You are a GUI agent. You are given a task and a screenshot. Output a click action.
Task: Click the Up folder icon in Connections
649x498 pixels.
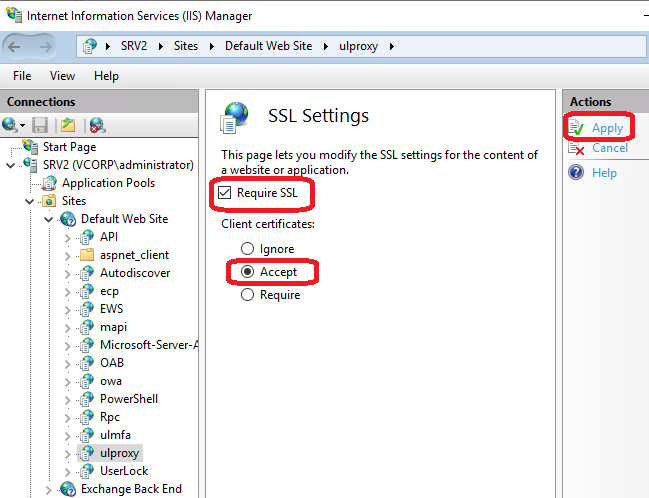point(67,125)
